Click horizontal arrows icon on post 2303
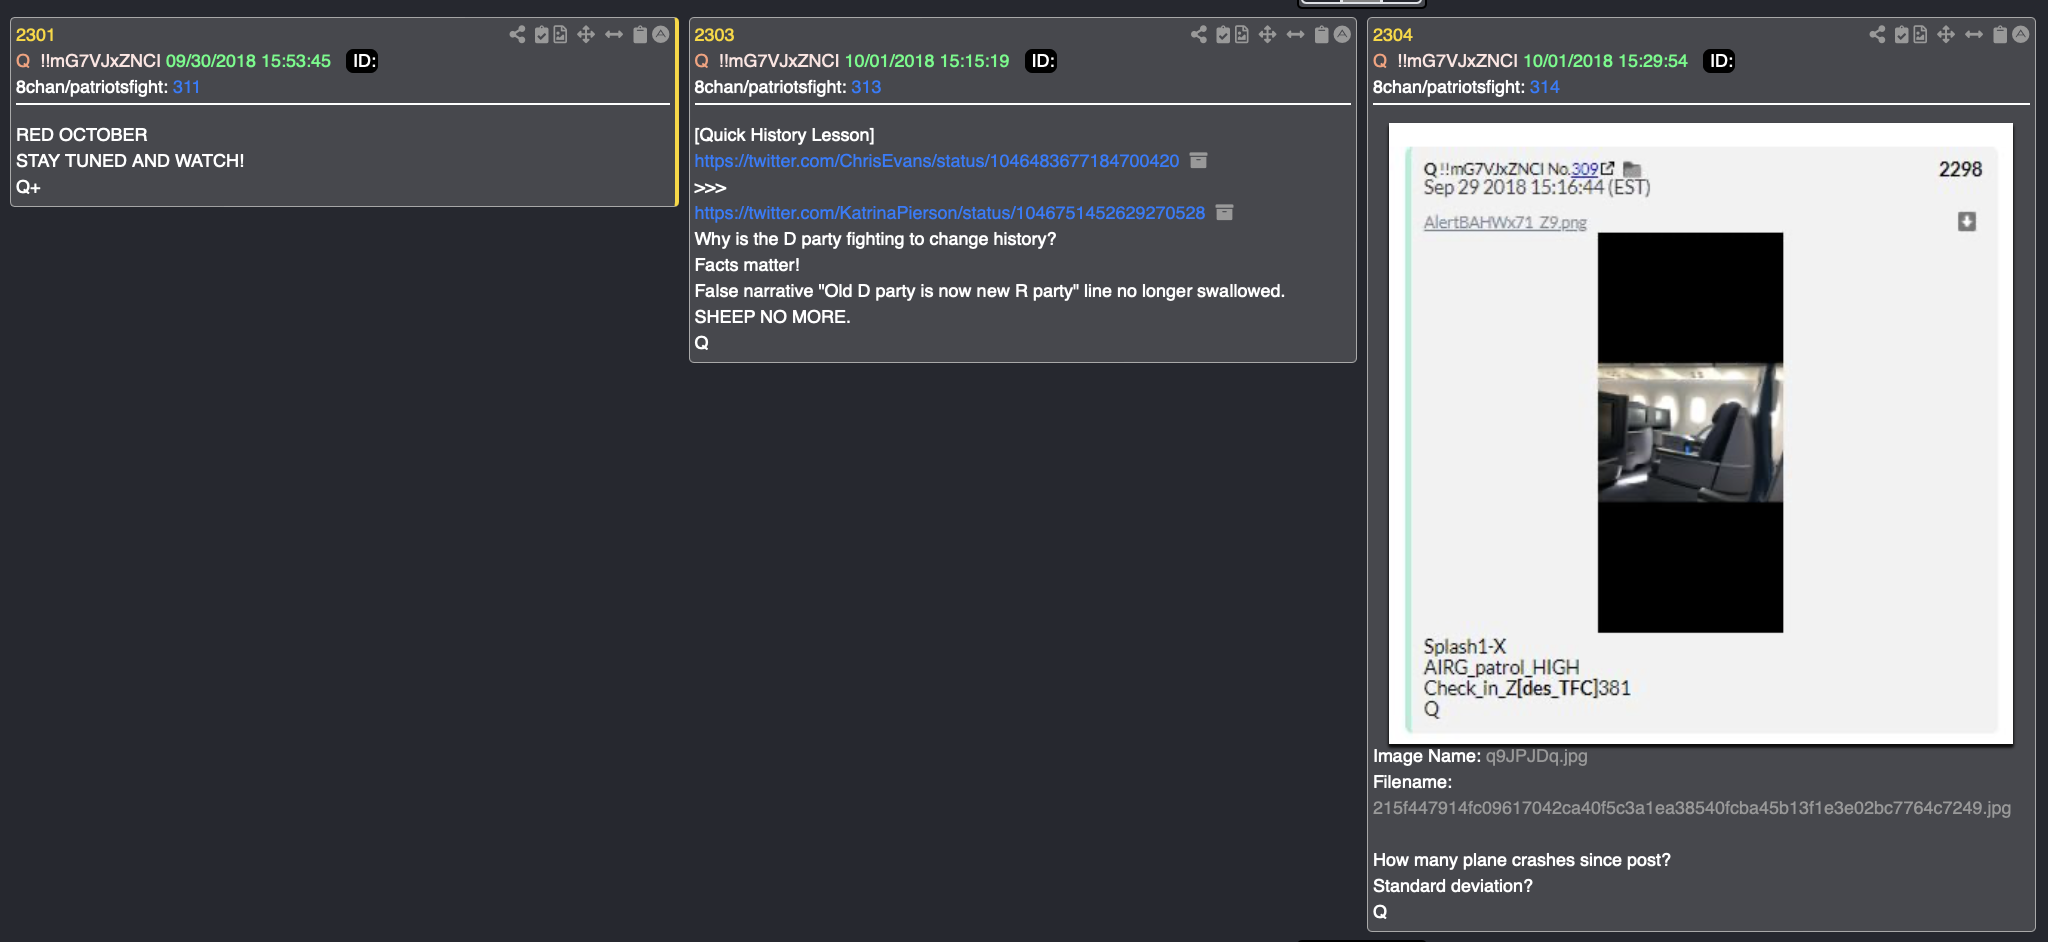Screen dimensions: 2048x942 pyautogui.click(x=1295, y=35)
